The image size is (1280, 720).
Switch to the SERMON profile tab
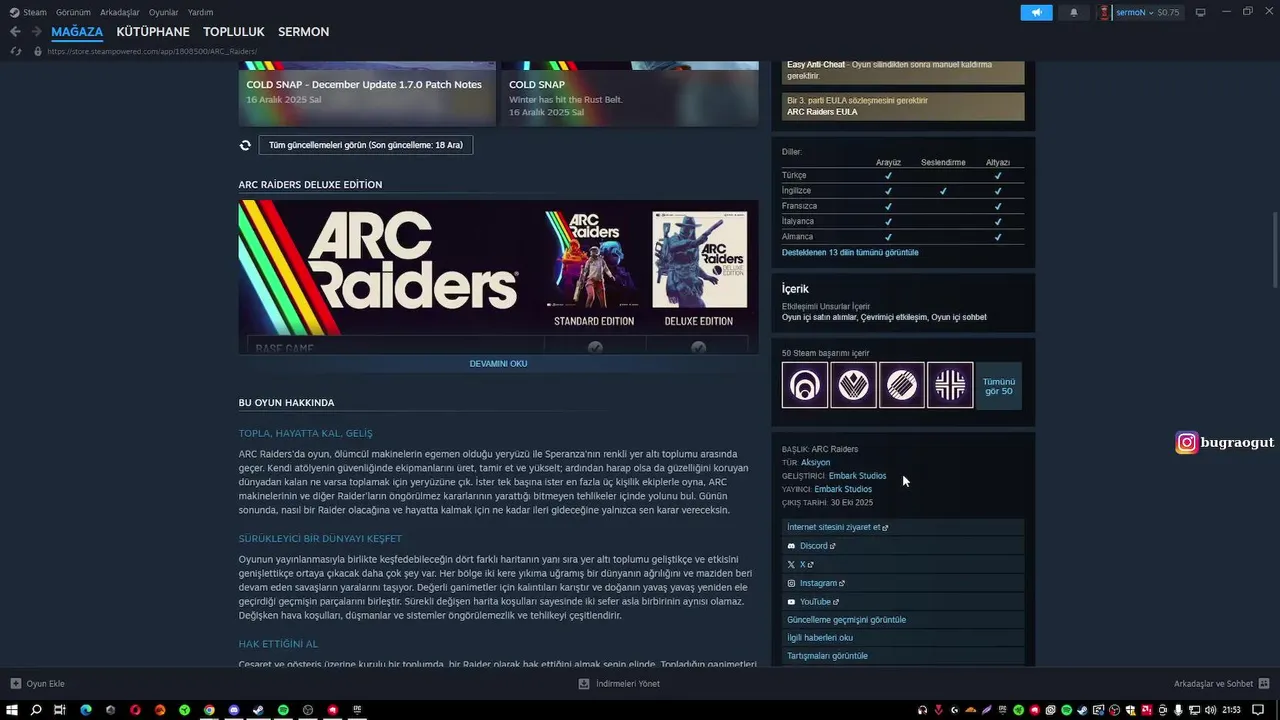pyautogui.click(x=303, y=32)
